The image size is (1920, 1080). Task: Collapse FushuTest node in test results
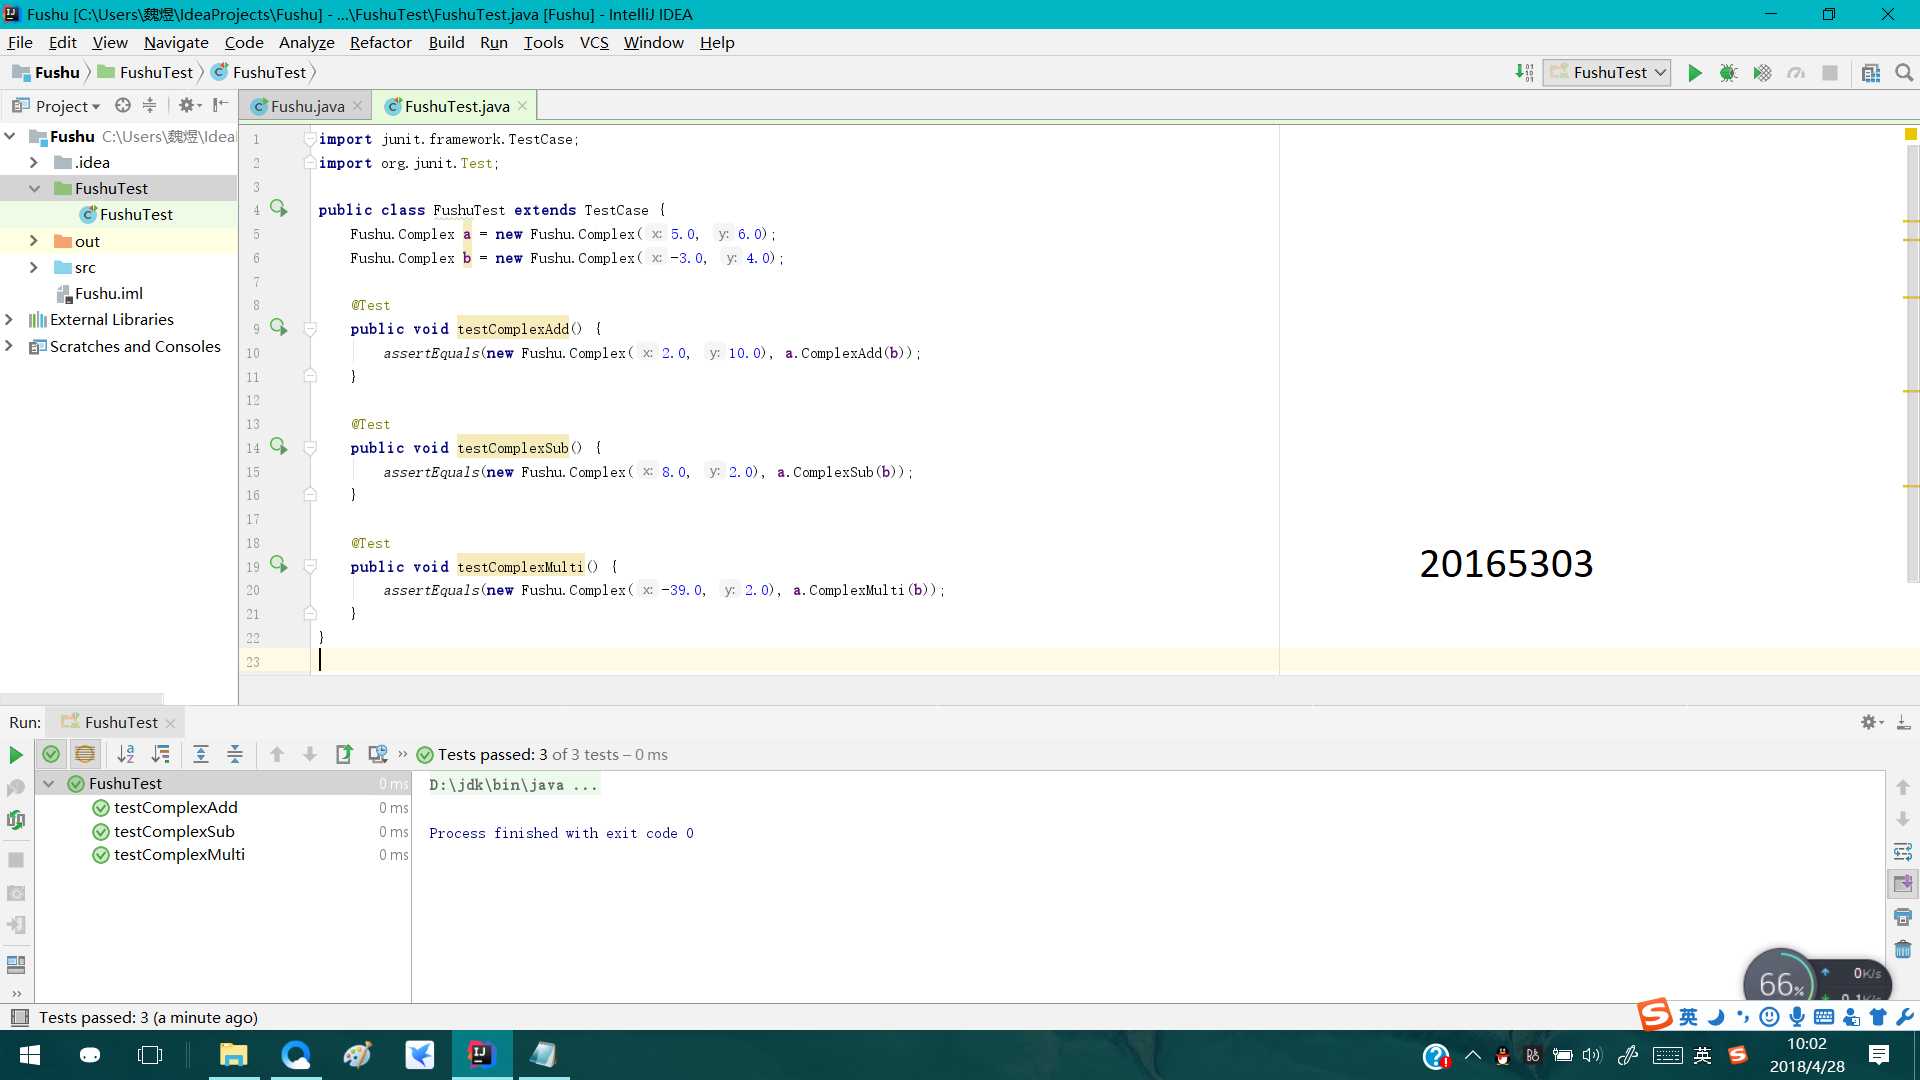pyautogui.click(x=48, y=784)
